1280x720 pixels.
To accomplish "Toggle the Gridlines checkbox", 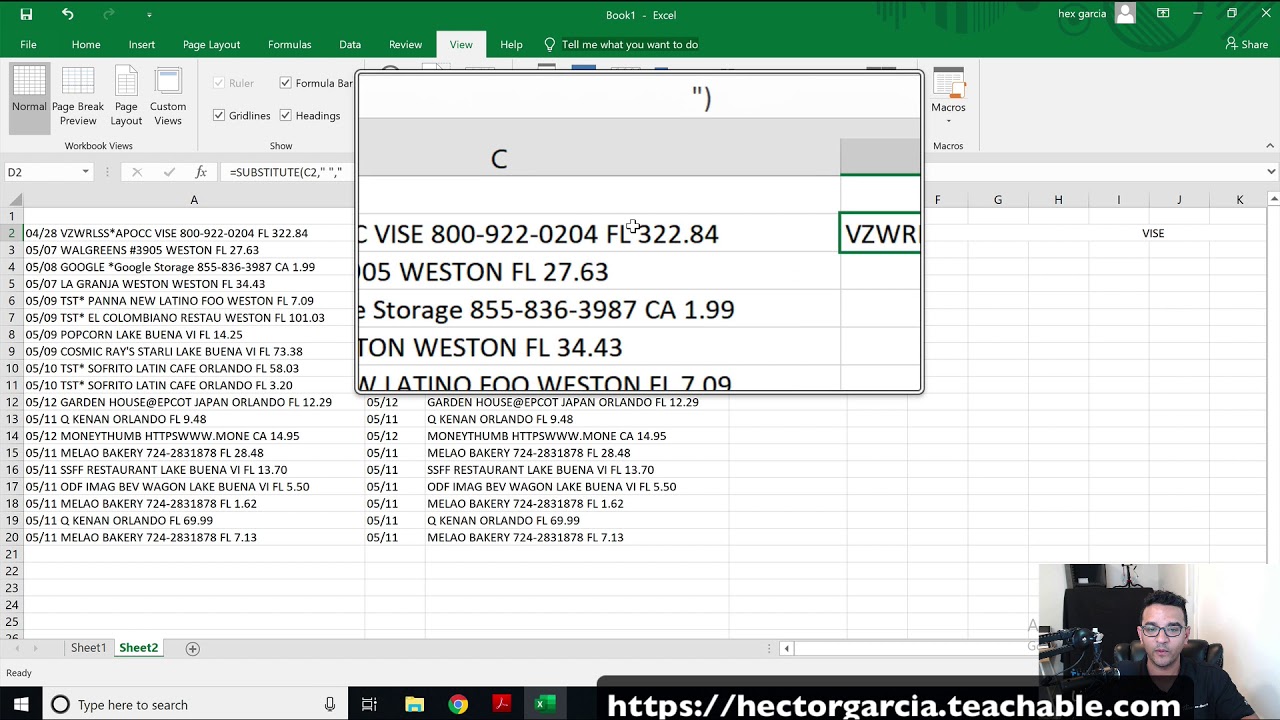I will click(219, 116).
